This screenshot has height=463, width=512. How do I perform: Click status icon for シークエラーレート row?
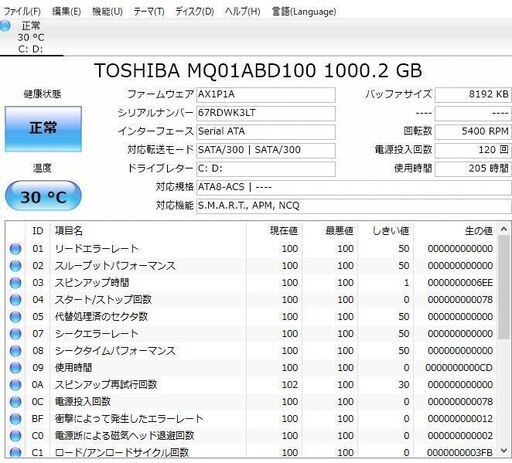tap(15, 334)
